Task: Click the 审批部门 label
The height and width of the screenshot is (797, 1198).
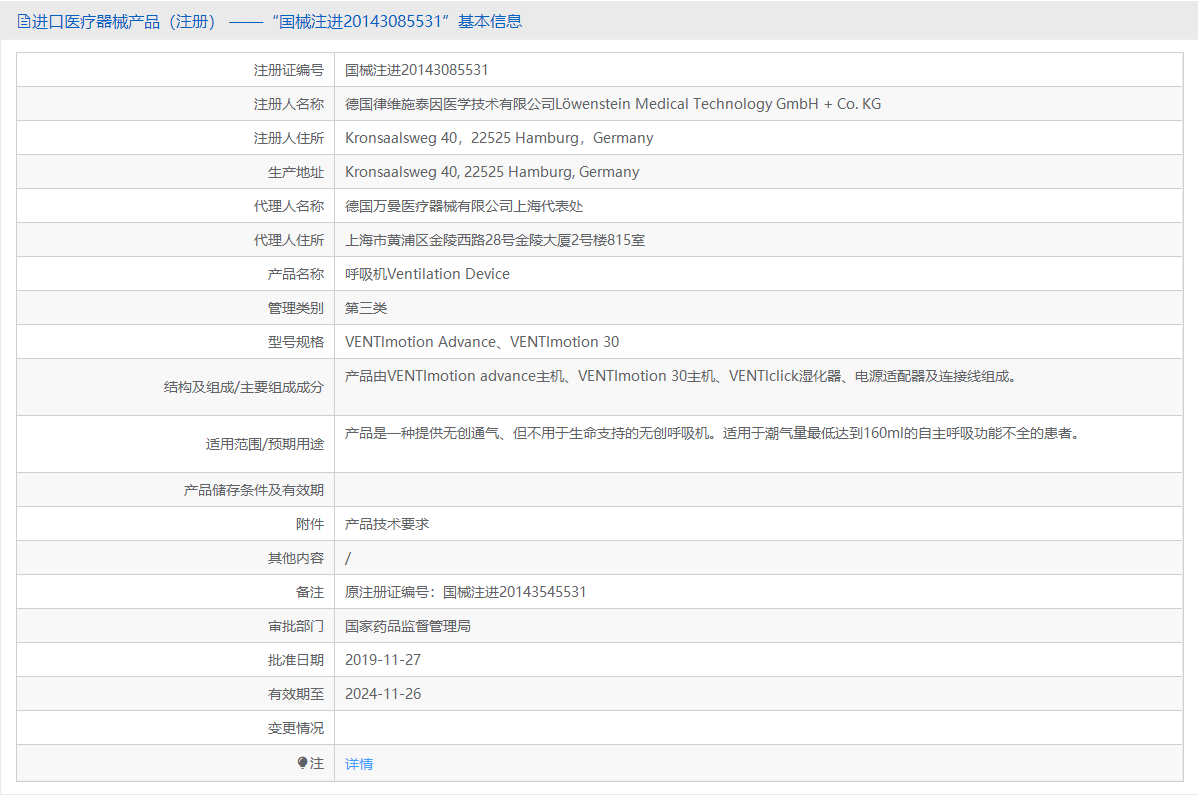Action: pos(296,626)
